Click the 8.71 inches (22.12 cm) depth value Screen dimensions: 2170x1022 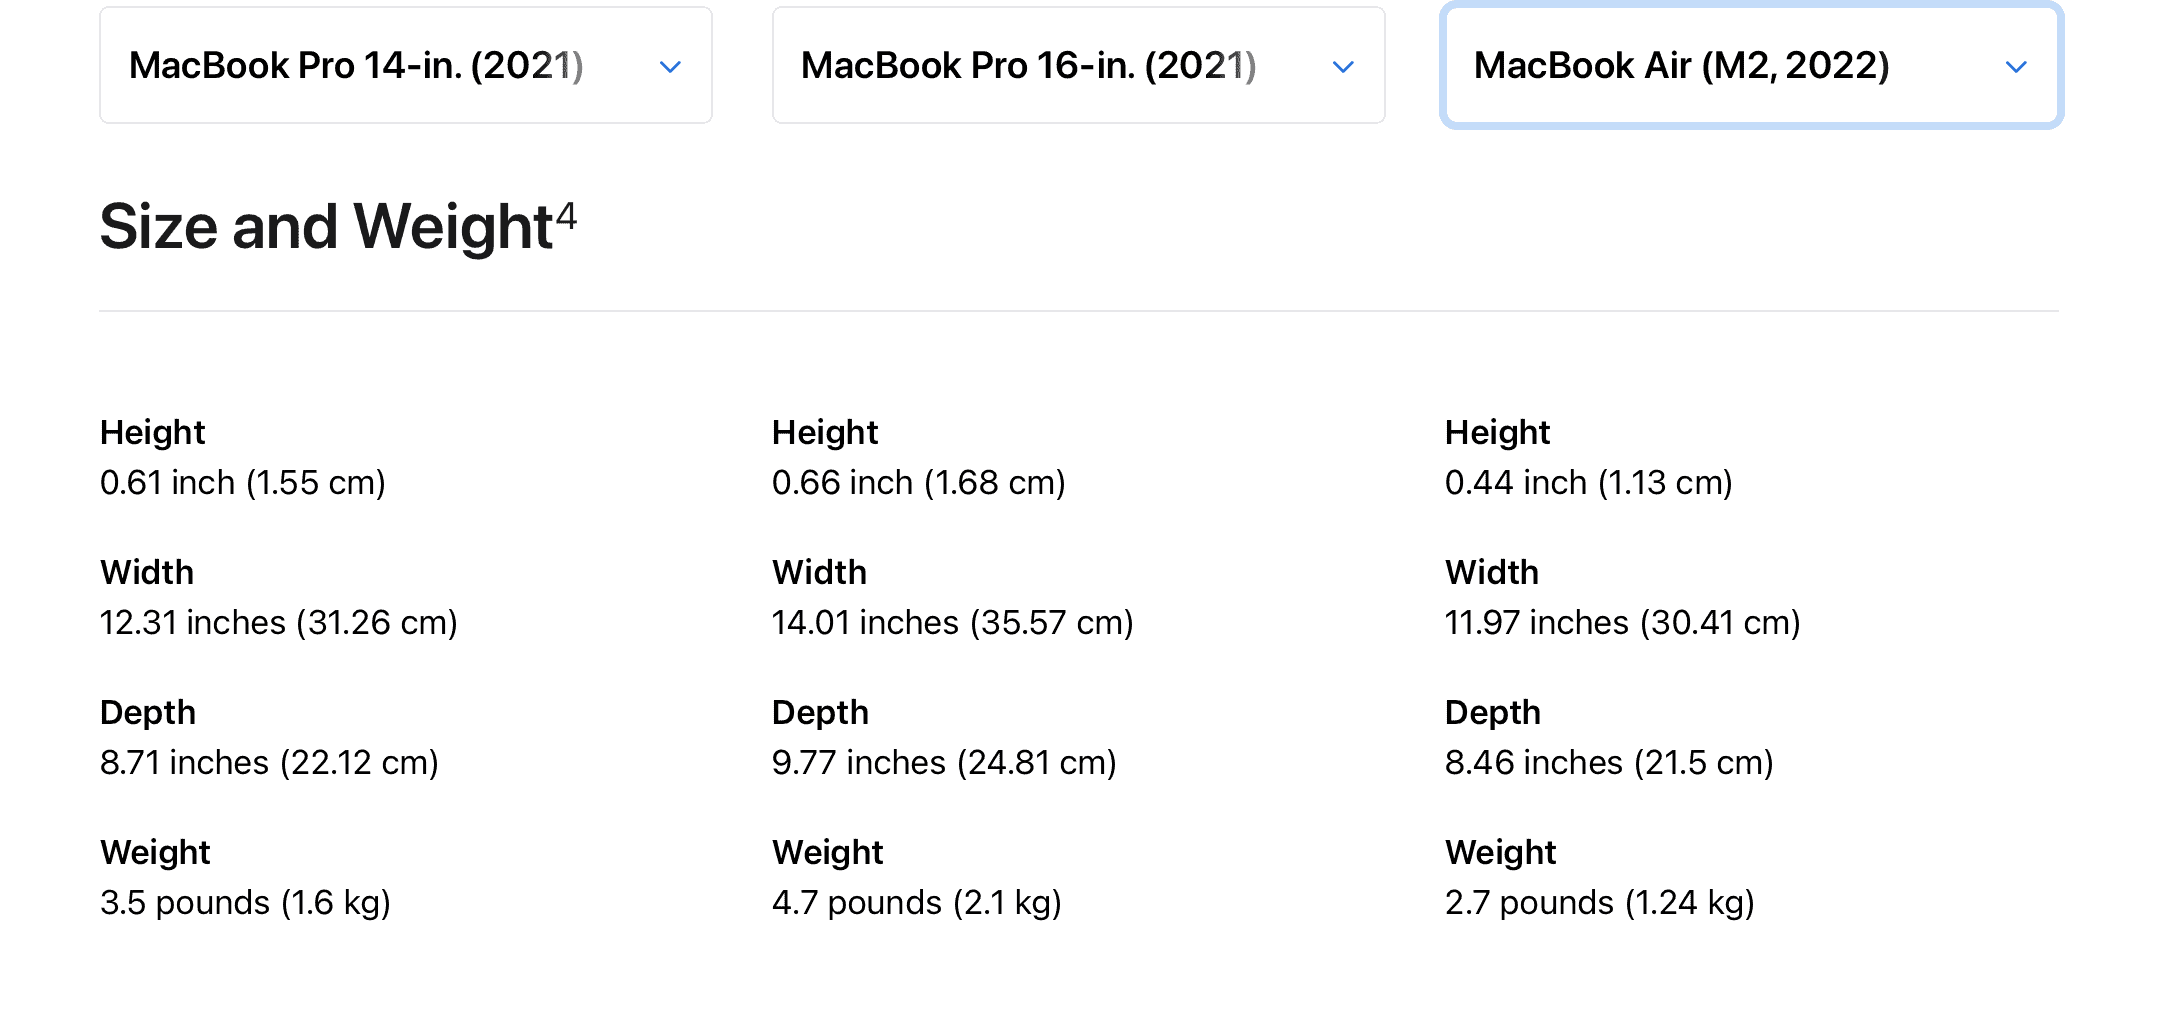coord(269,763)
